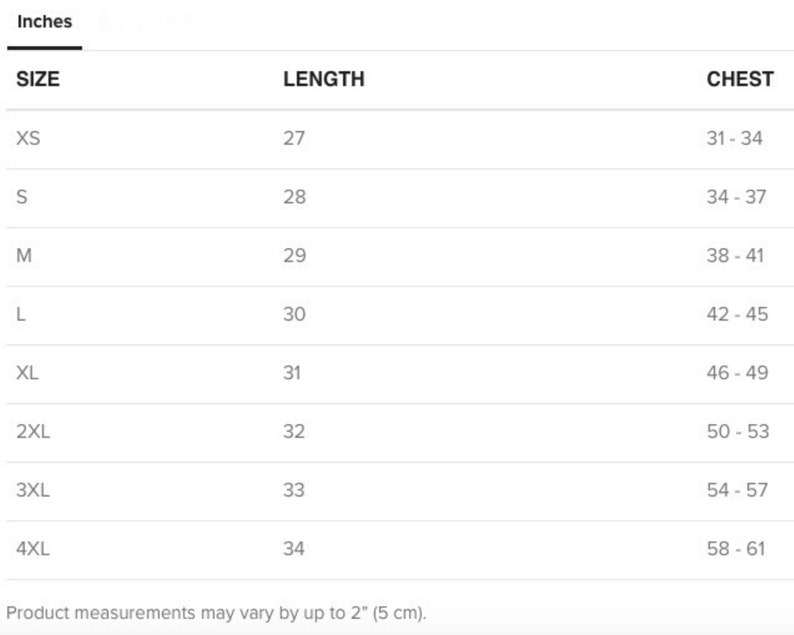Click the SIZE column header
Image resolution: width=794 pixels, height=635 pixels.
[x=38, y=79]
